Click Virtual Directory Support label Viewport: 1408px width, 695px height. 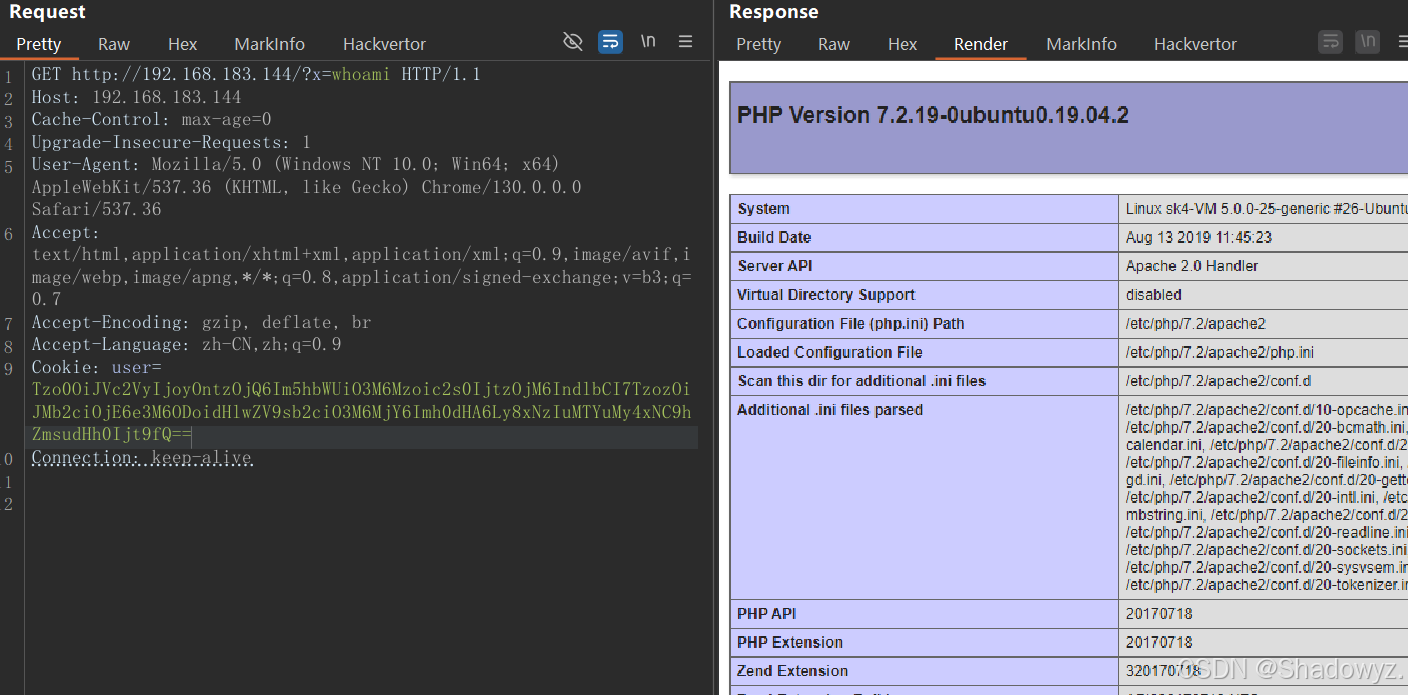pos(826,294)
